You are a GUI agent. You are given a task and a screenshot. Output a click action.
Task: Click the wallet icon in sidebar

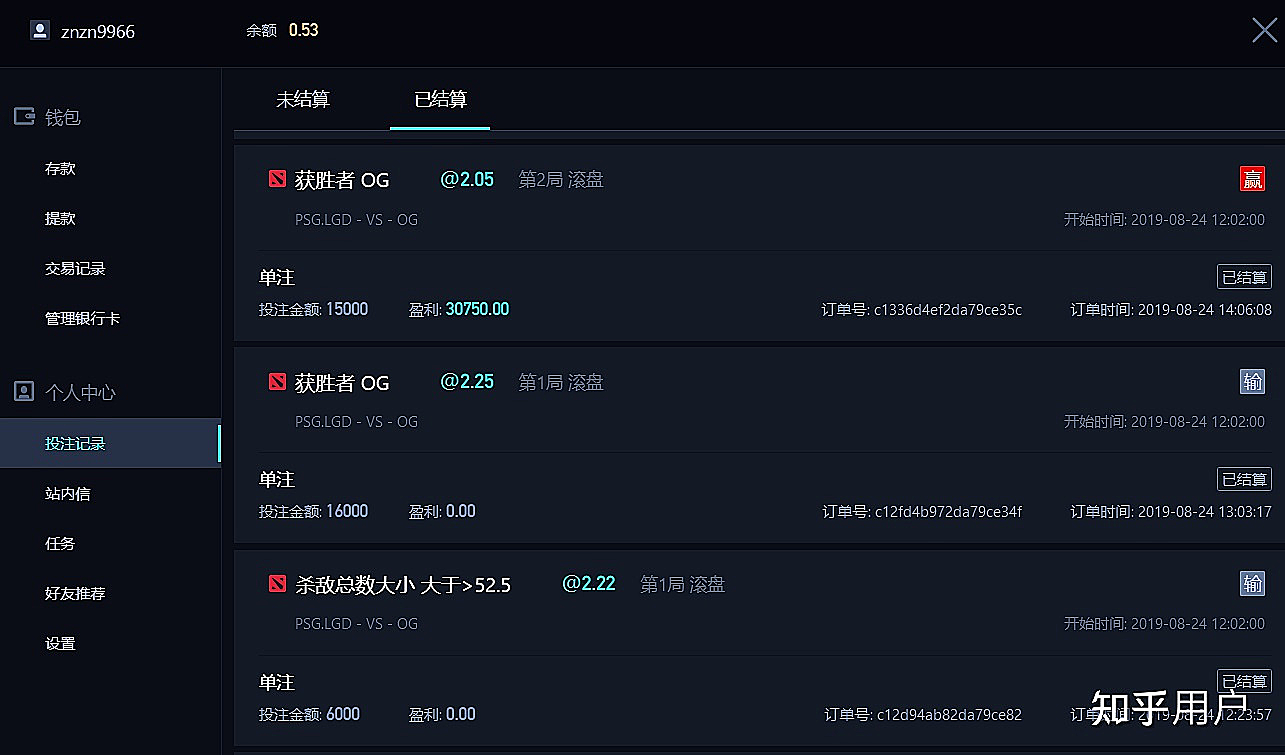24,117
